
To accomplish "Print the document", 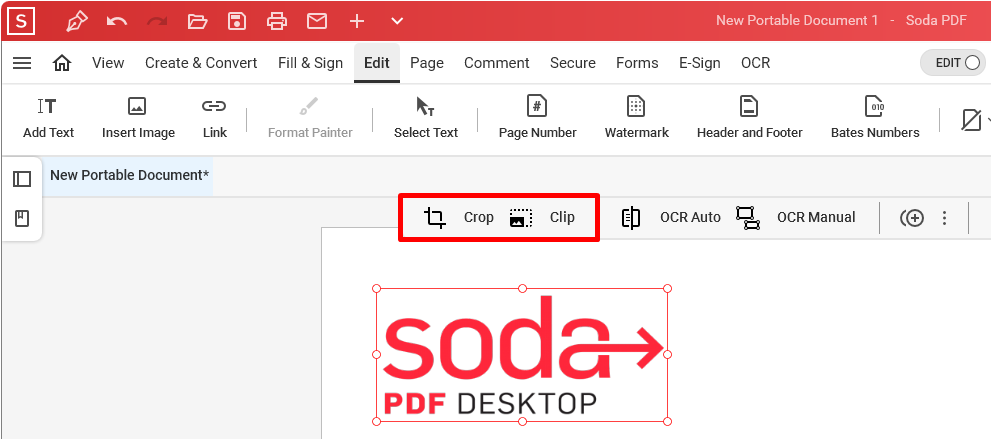I will click(277, 21).
